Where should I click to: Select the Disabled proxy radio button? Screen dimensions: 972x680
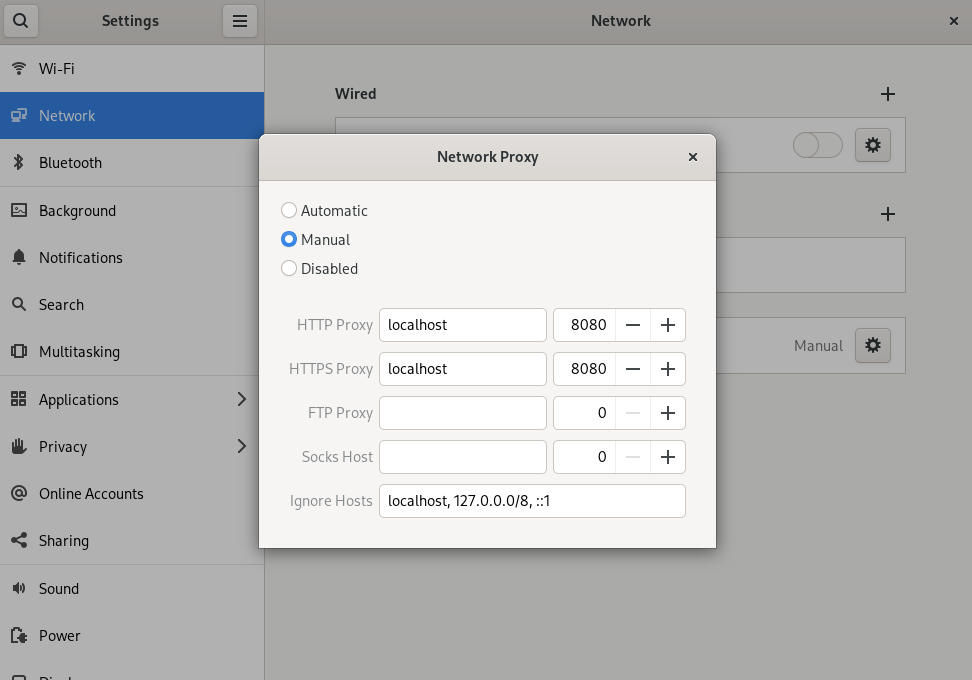tap(289, 269)
